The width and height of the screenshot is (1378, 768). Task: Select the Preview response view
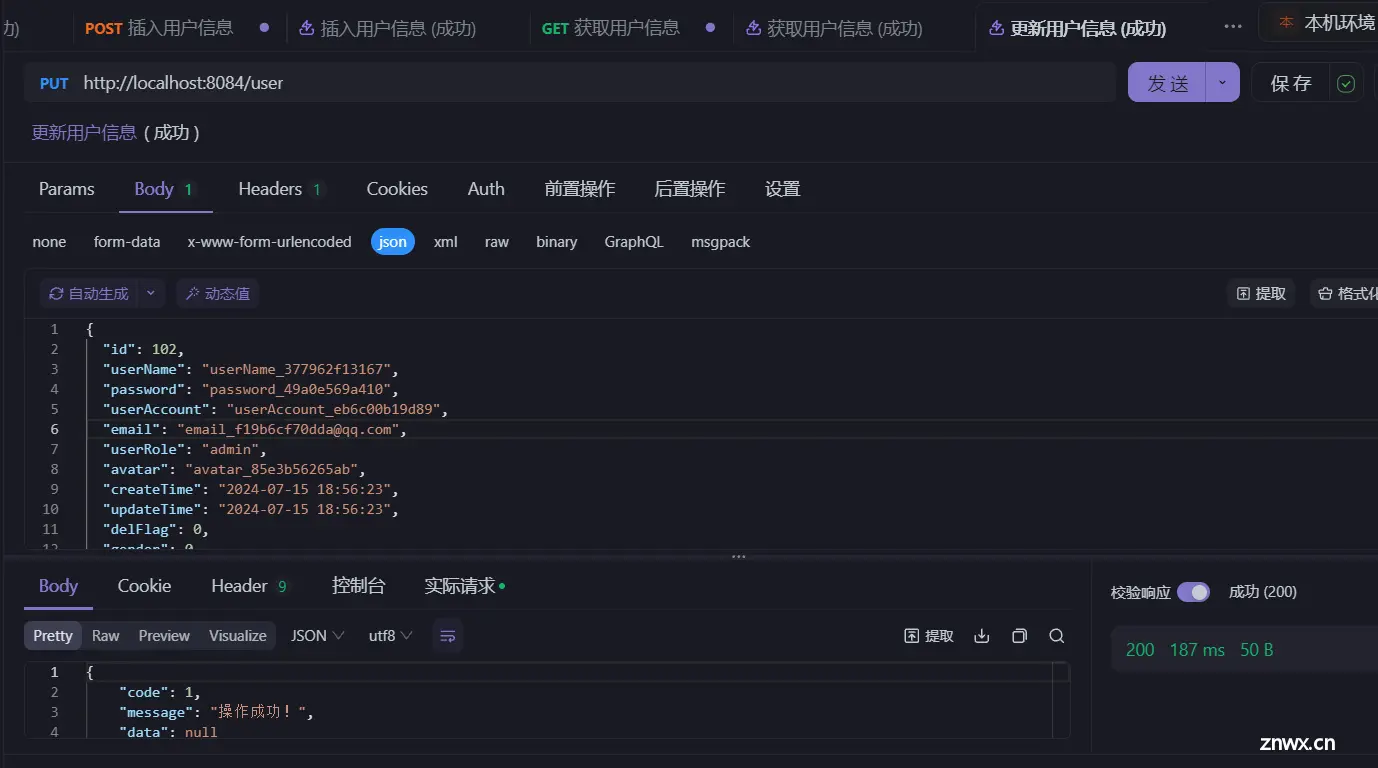coord(164,636)
